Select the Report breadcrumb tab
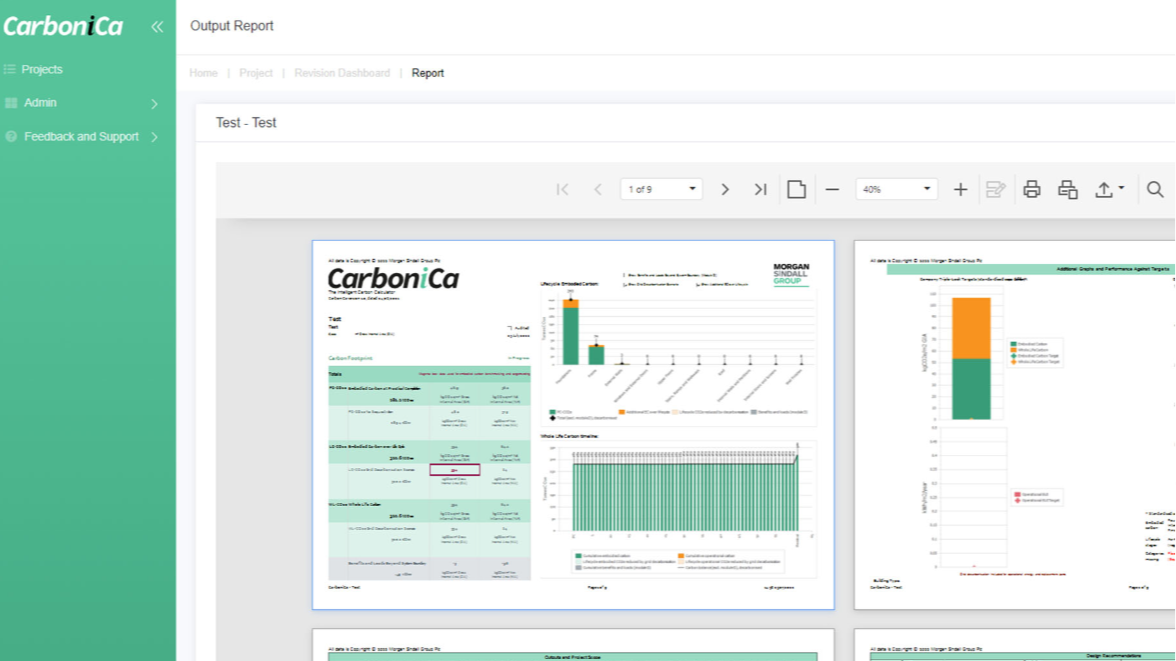The image size is (1176, 661). coord(428,73)
